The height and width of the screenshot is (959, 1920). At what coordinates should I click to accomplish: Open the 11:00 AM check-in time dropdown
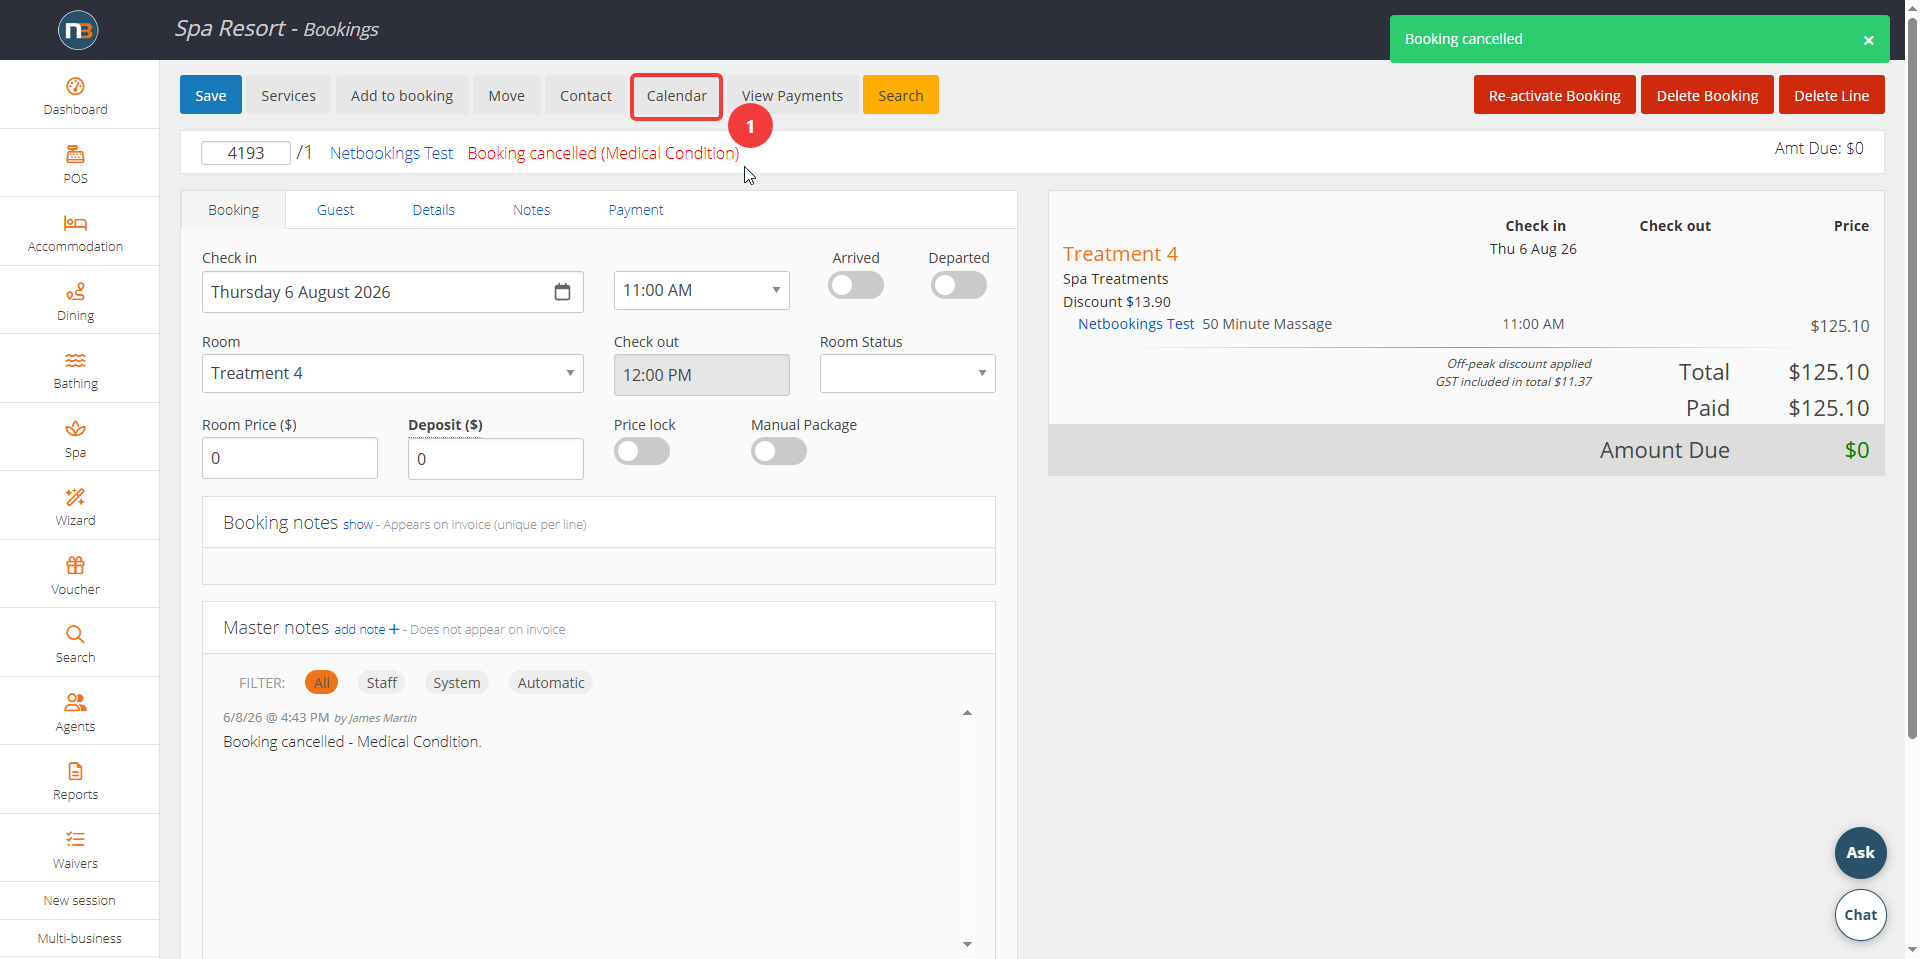tap(701, 290)
